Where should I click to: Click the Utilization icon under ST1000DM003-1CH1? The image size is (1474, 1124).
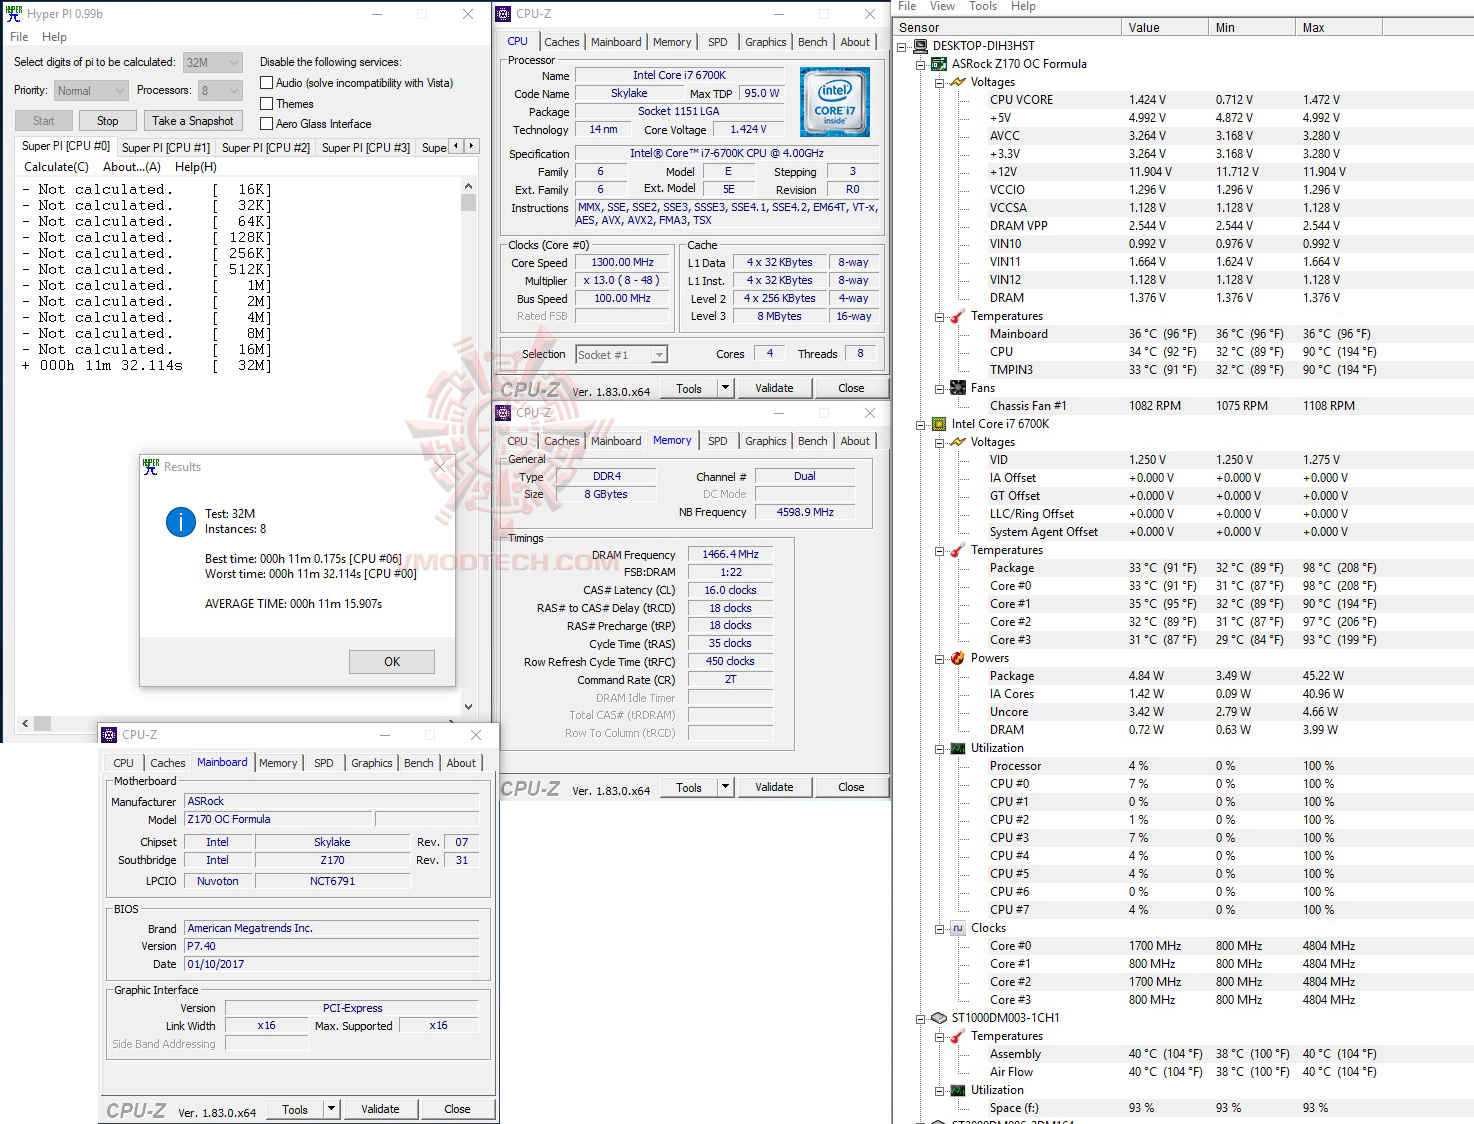click(957, 1090)
